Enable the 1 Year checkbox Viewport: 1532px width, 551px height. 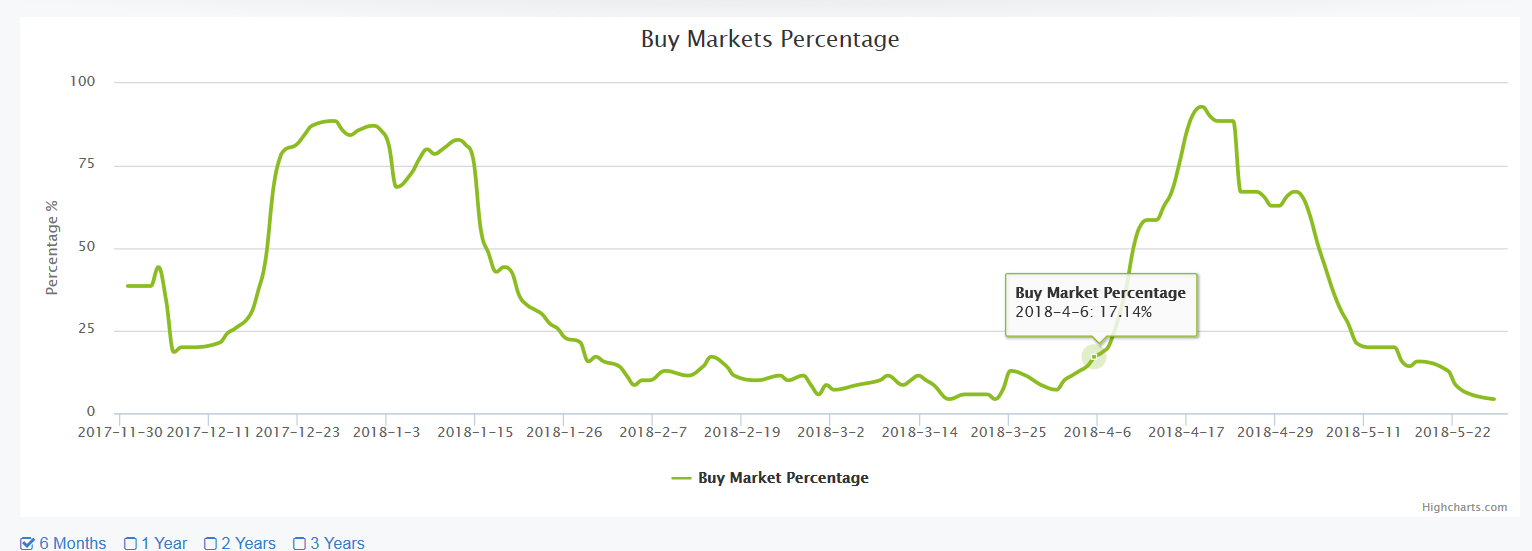[x=131, y=544]
